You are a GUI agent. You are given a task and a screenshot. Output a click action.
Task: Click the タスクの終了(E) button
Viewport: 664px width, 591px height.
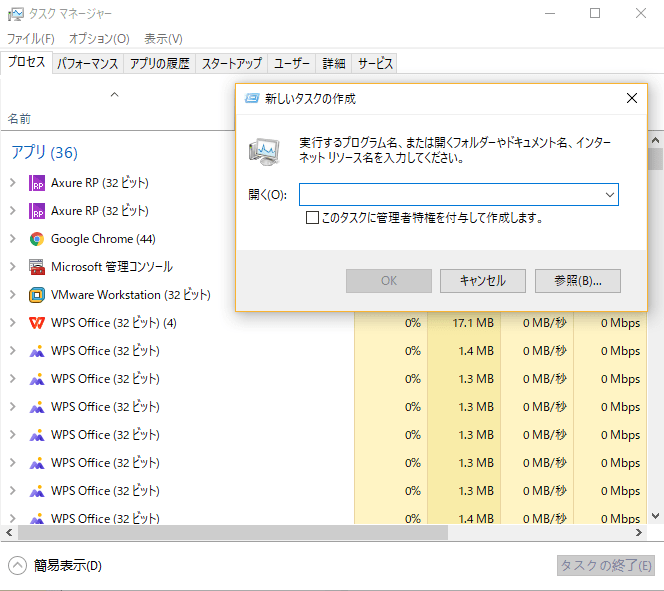pos(606,566)
